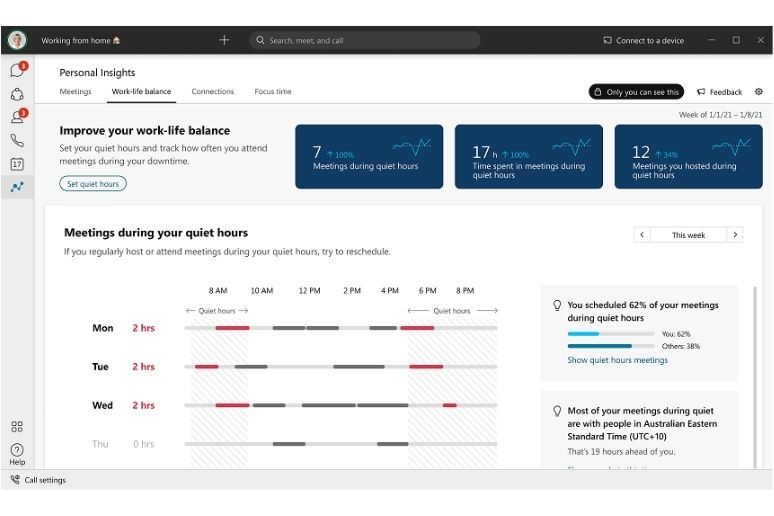Click the Others: 38% progress bar

(x=611, y=346)
